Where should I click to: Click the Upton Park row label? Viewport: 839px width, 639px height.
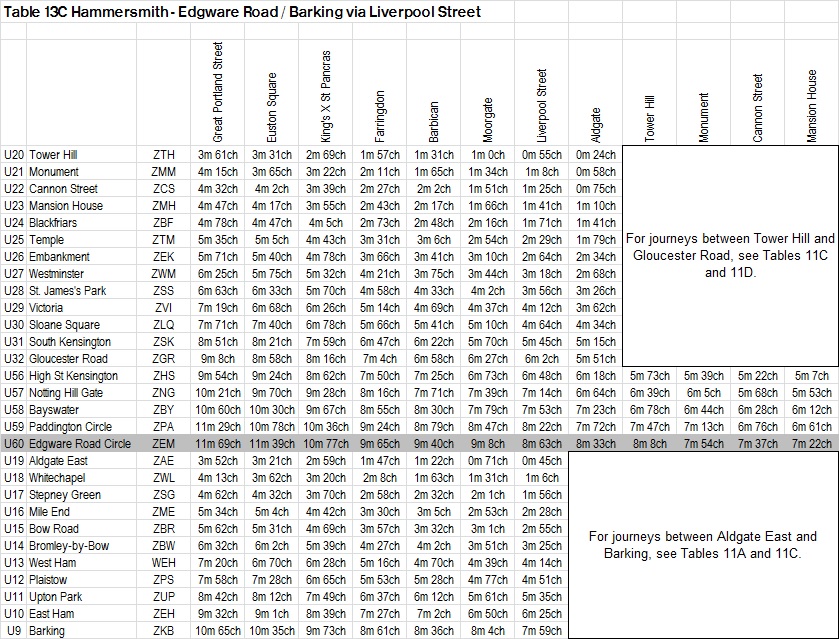pyautogui.click(x=56, y=597)
